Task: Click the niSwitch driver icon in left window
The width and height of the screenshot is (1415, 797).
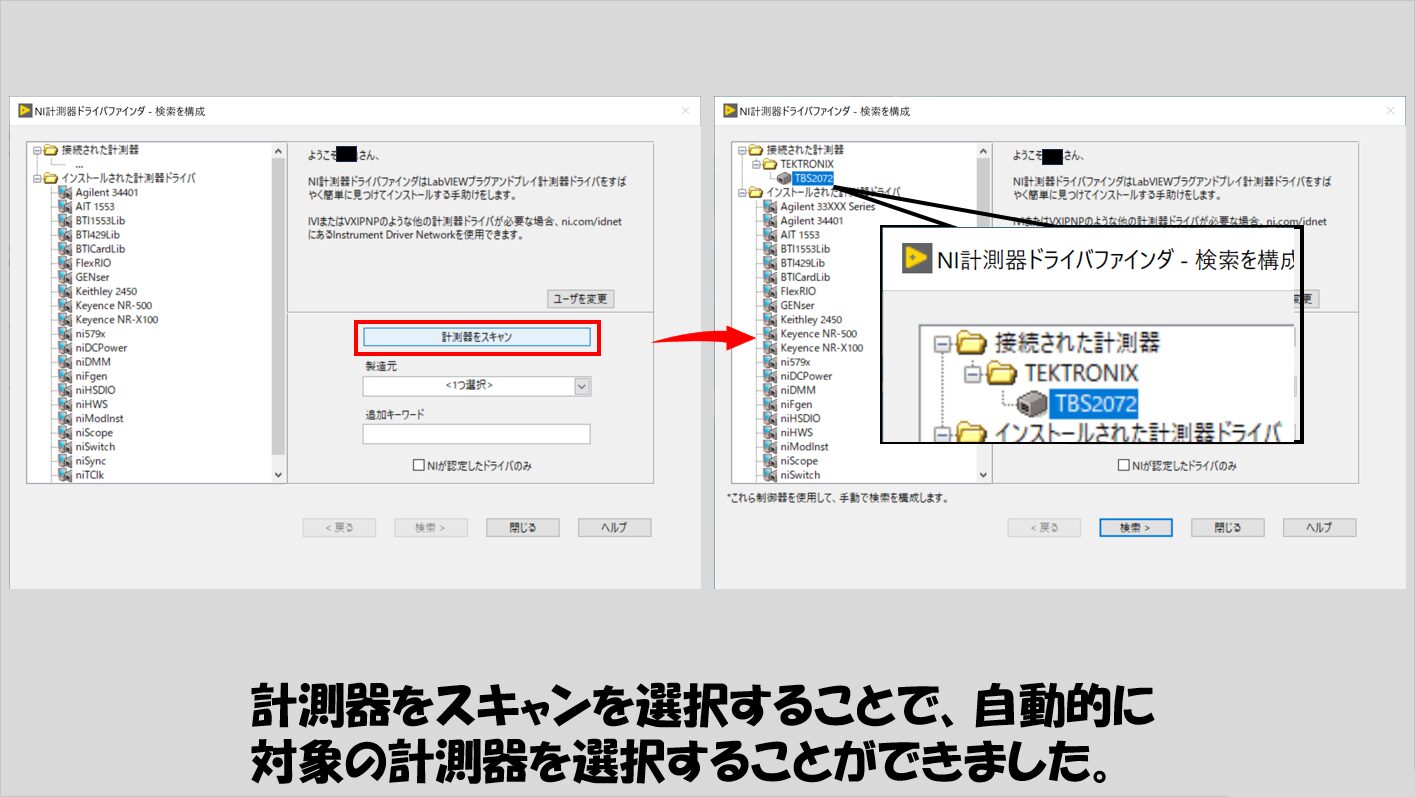Action: [x=64, y=447]
